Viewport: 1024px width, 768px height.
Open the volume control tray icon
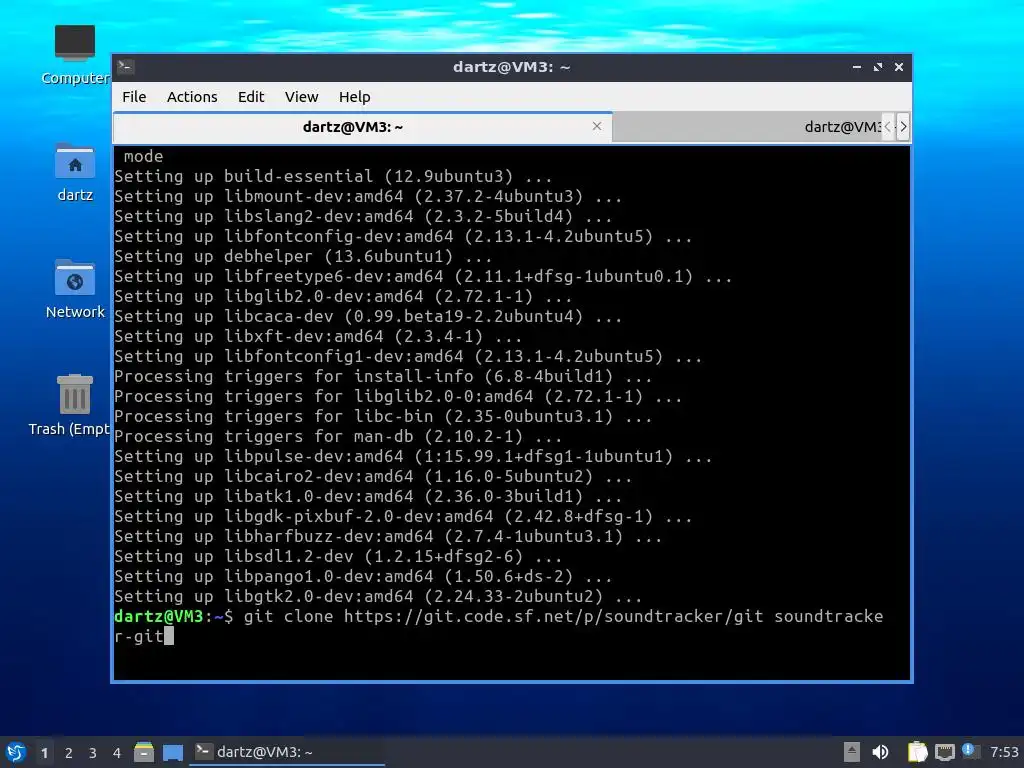[880, 752]
